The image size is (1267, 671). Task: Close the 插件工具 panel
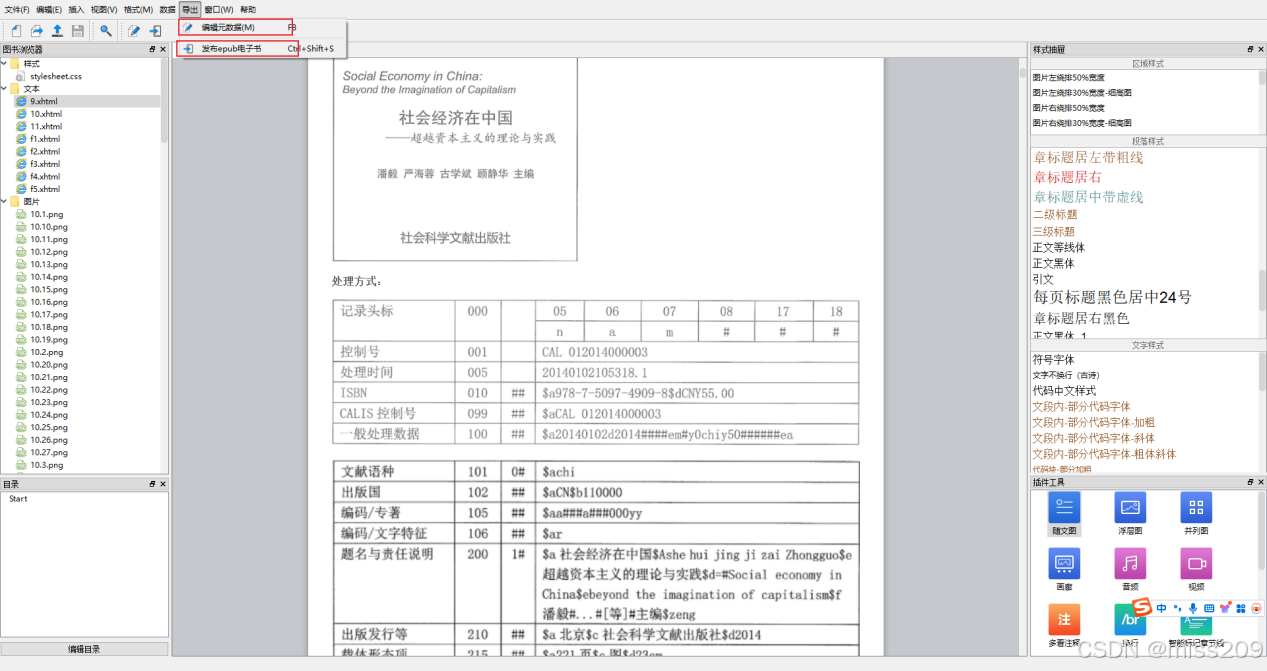pyautogui.click(x=1260, y=483)
